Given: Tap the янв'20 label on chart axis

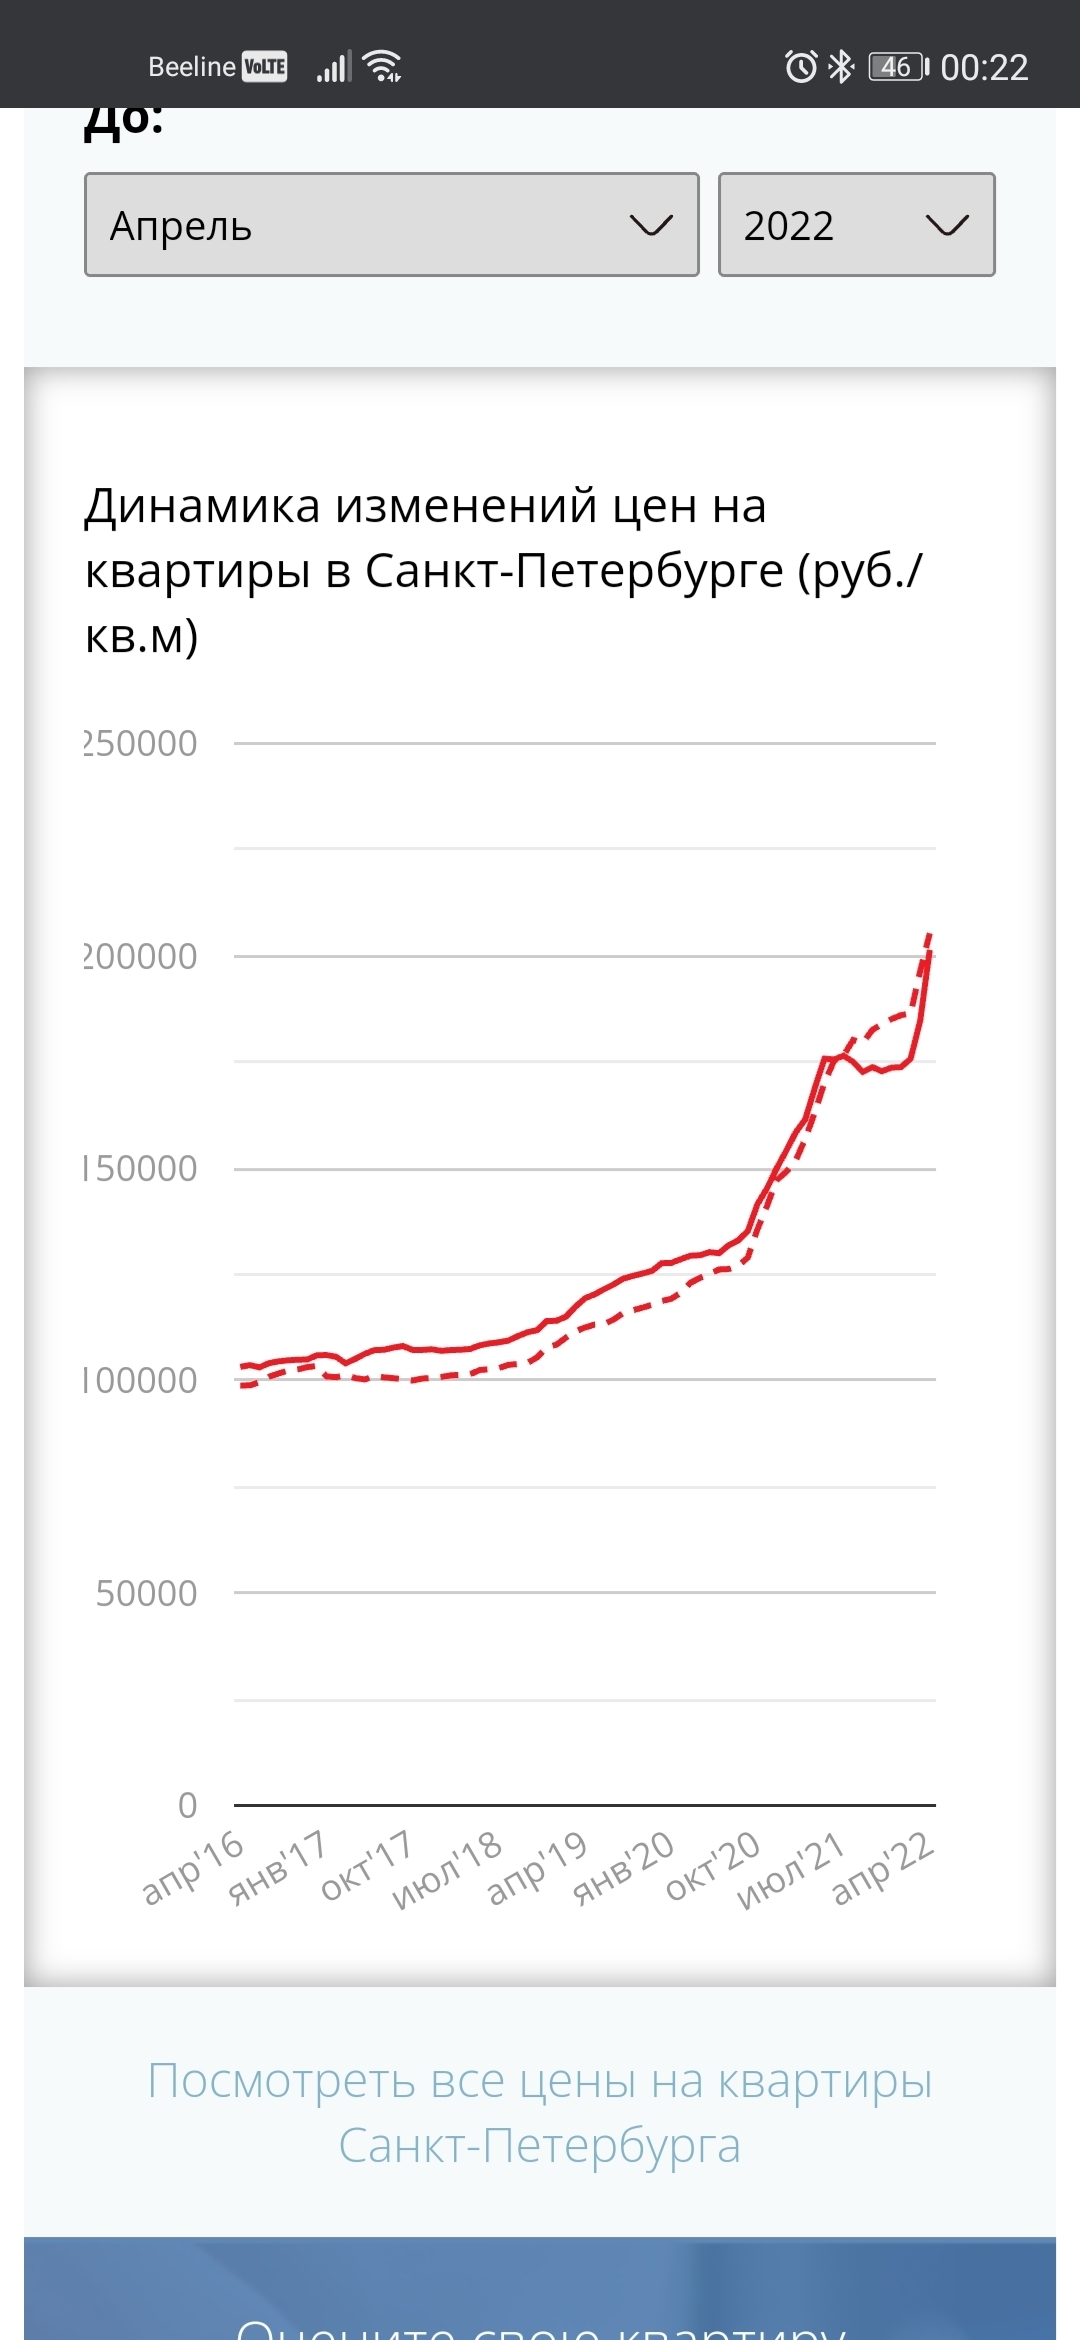Looking at the screenshot, I should coord(624,1866).
